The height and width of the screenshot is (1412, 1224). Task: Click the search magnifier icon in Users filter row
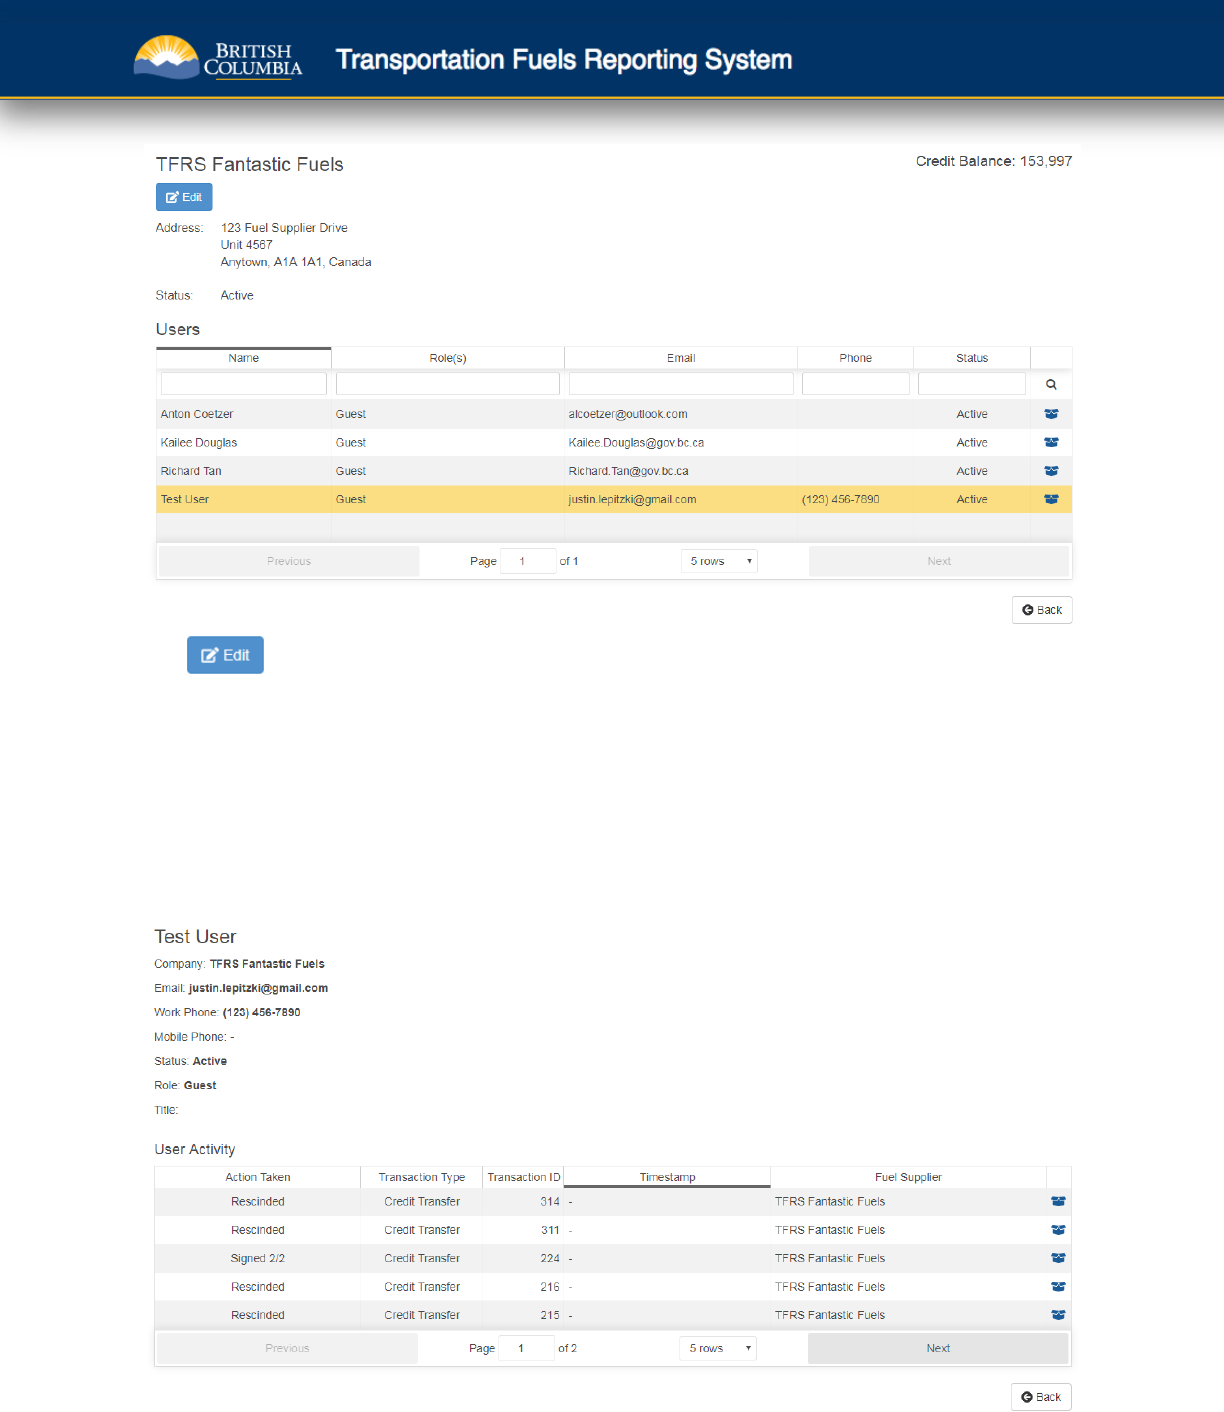1051,384
